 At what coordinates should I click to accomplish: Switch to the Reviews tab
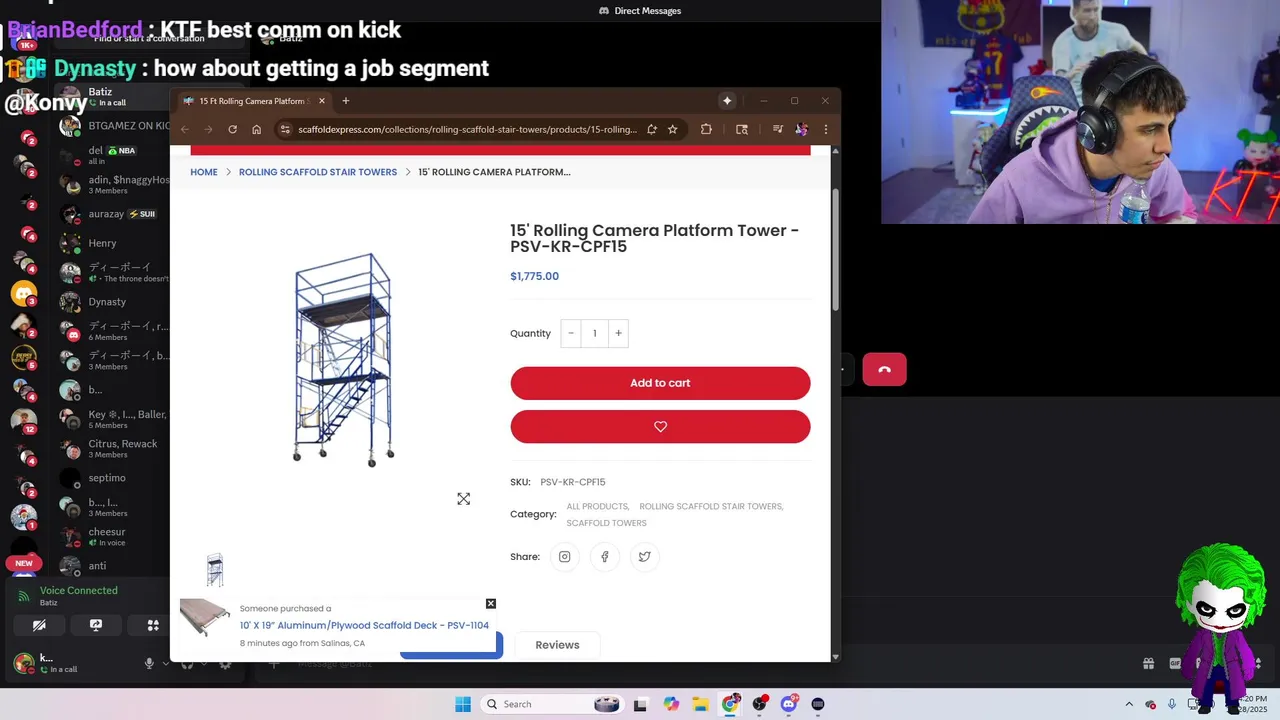click(x=557, y=645)
